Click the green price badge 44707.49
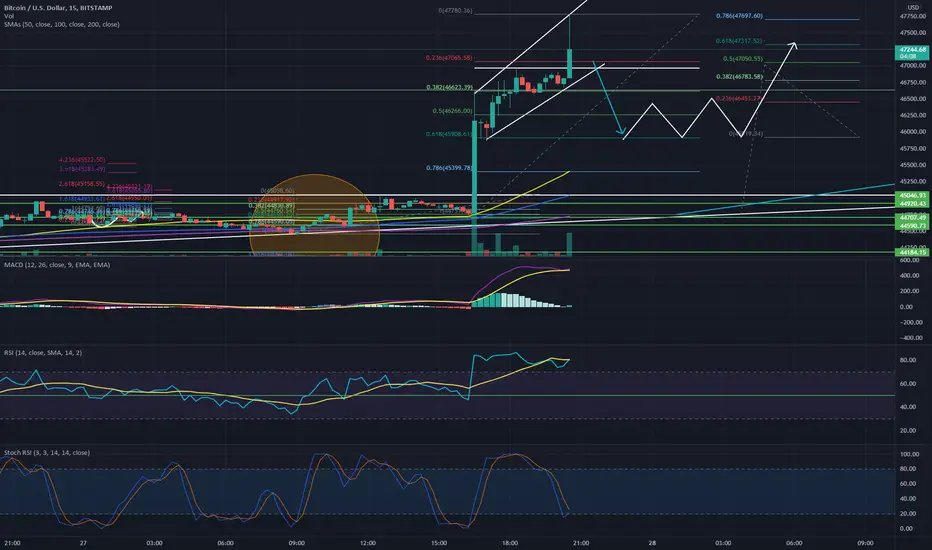The height and width of the screenshot is (550, 932). pyautogui.click(x=912, y=218)
